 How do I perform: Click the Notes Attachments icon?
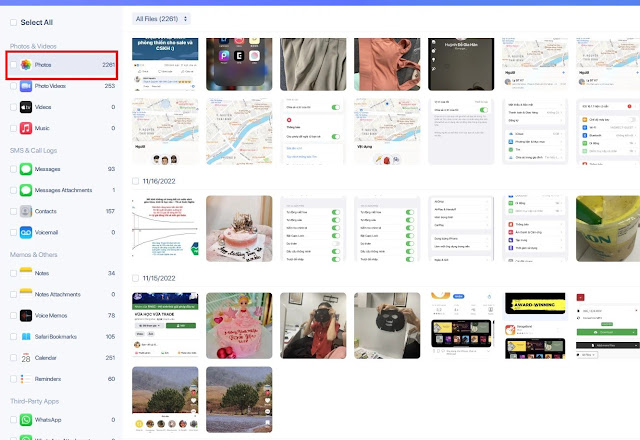(26, 294)
